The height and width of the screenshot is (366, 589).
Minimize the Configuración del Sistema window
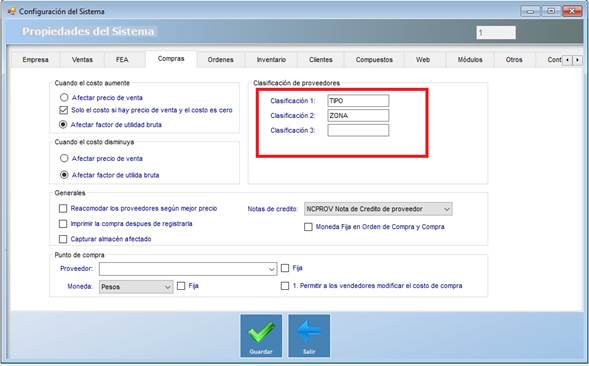[530, 11]
